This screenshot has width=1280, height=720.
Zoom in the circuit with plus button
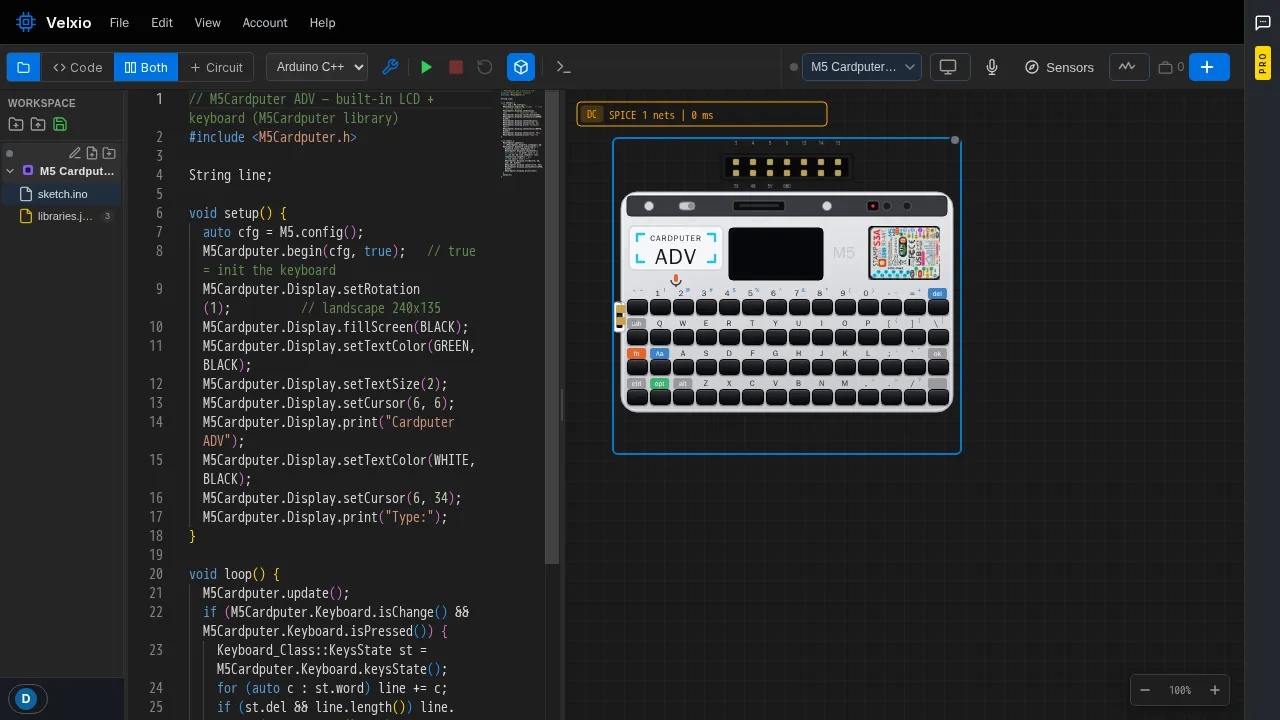click(1215, 690)
